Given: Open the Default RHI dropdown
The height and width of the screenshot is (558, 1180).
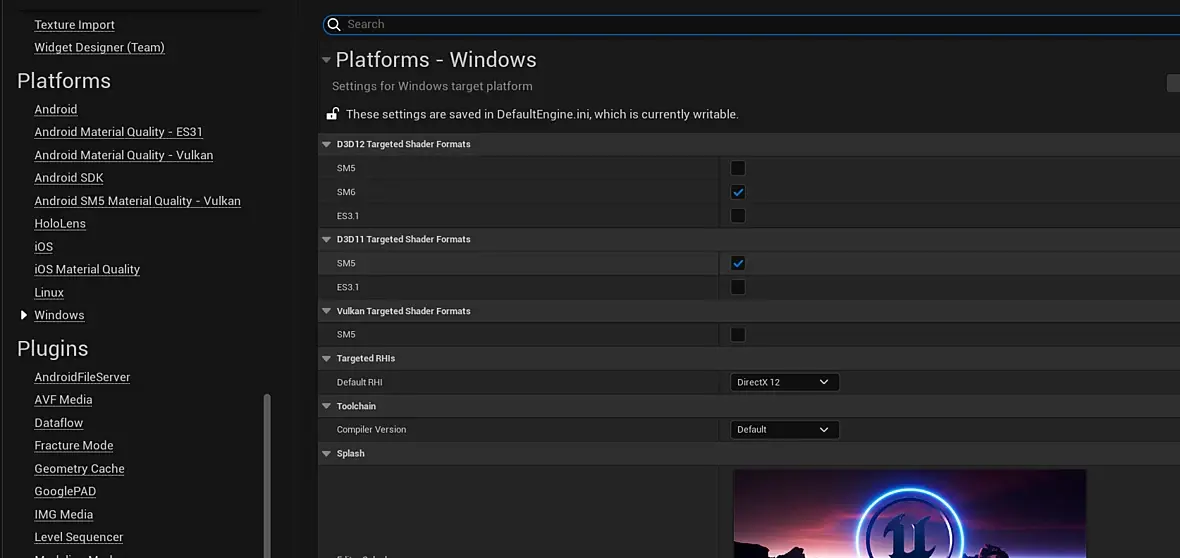Looking at the screenshot, I should pos(784,382).
